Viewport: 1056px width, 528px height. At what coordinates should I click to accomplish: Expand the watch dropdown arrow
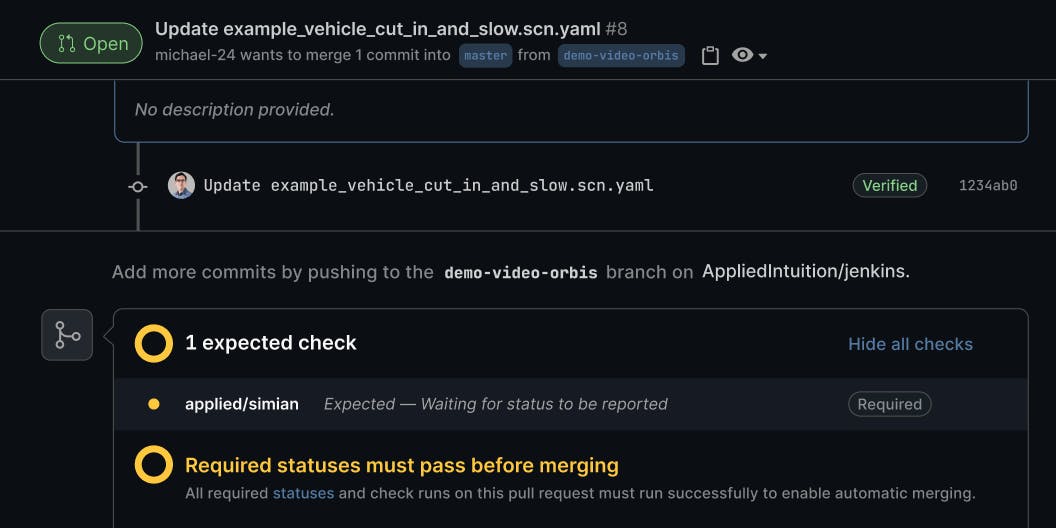coord(763,56)
